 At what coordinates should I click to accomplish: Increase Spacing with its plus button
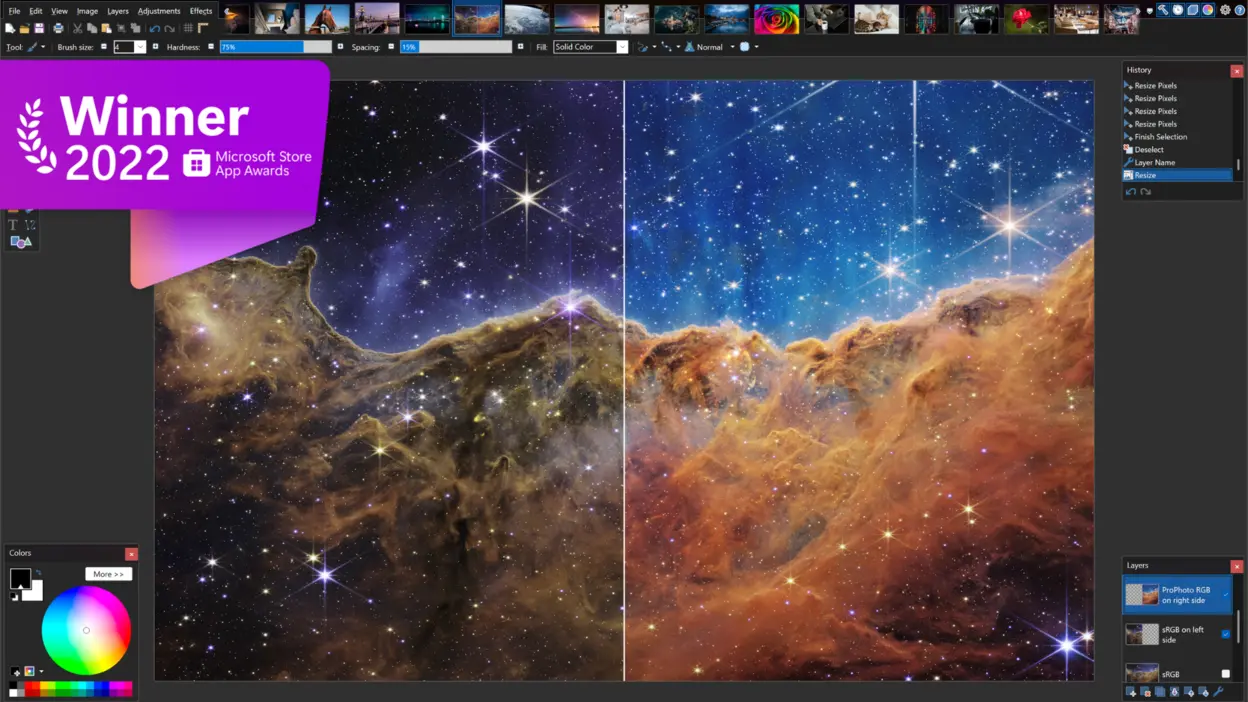click(x=520, y=47)
